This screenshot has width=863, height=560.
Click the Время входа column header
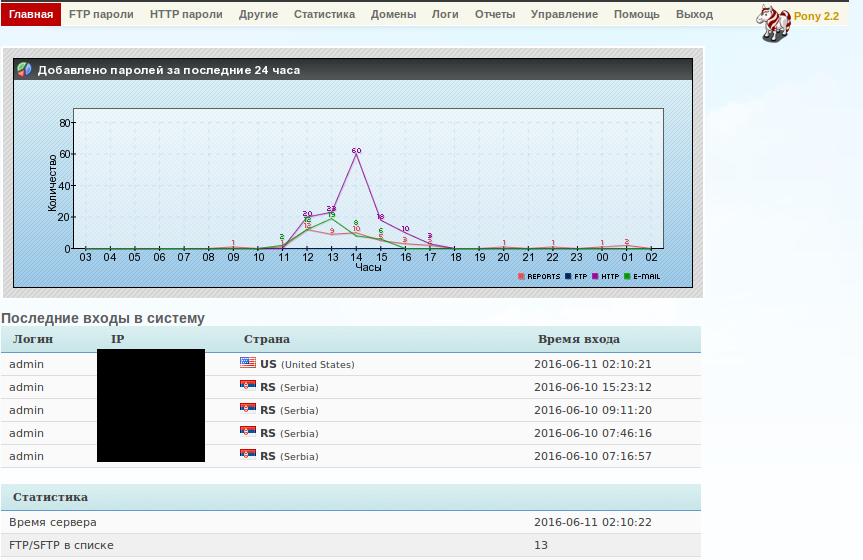click(x=578, y=339)
